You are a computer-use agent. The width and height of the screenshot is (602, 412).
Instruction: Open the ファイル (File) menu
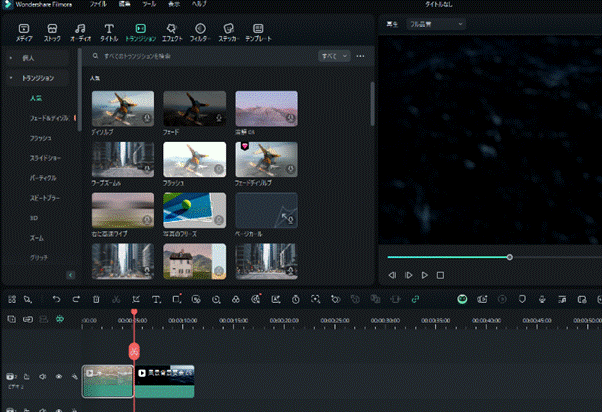click(x=98, y=4)
